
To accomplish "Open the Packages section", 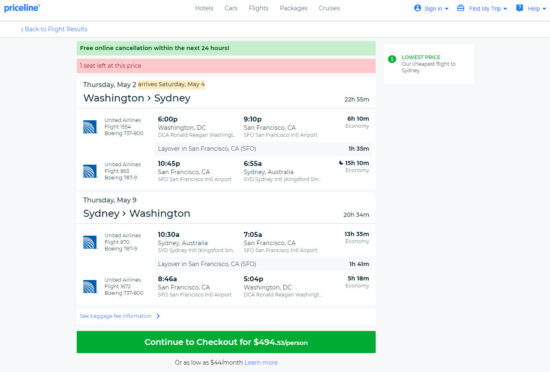I will (294, 8).
